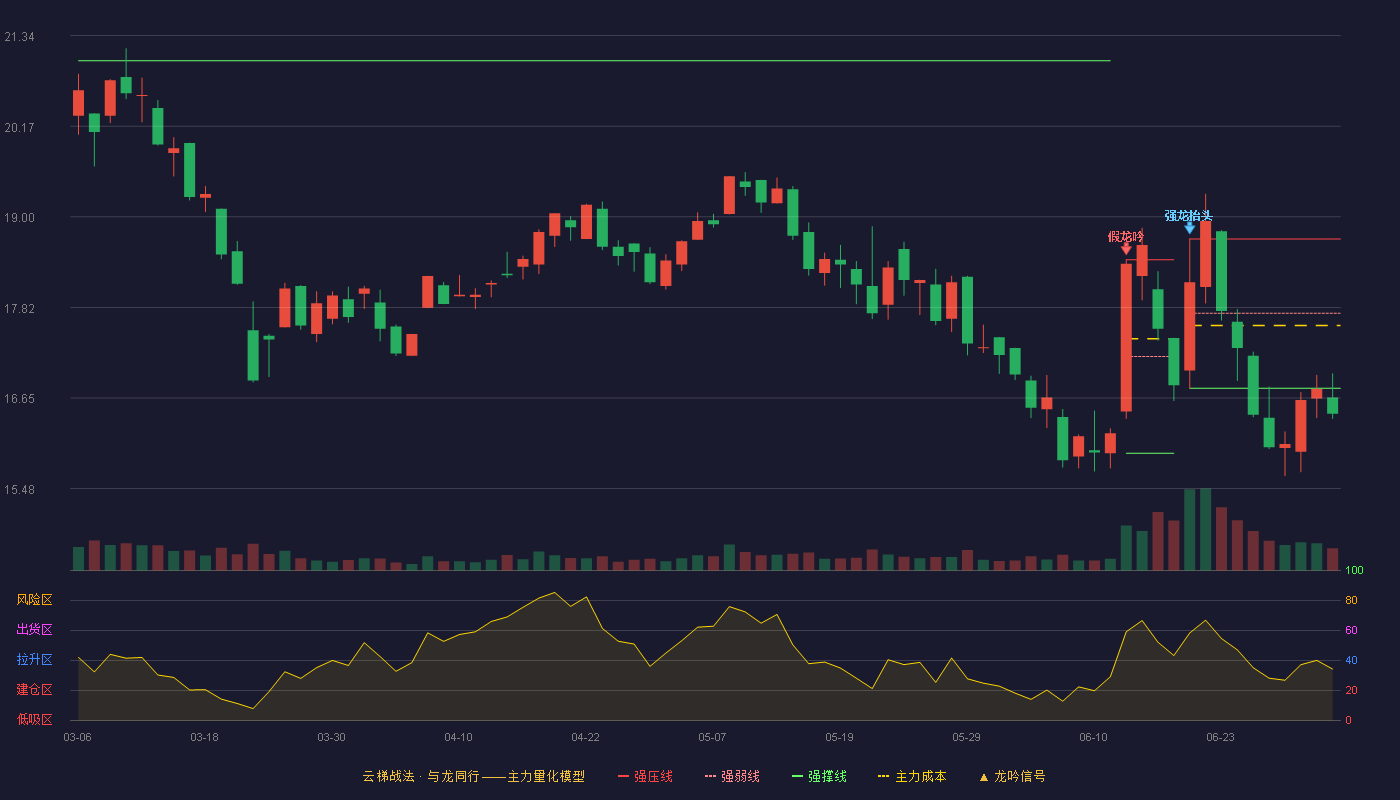
Task: Click the 03-18 date label
Action: pos(204,737)
